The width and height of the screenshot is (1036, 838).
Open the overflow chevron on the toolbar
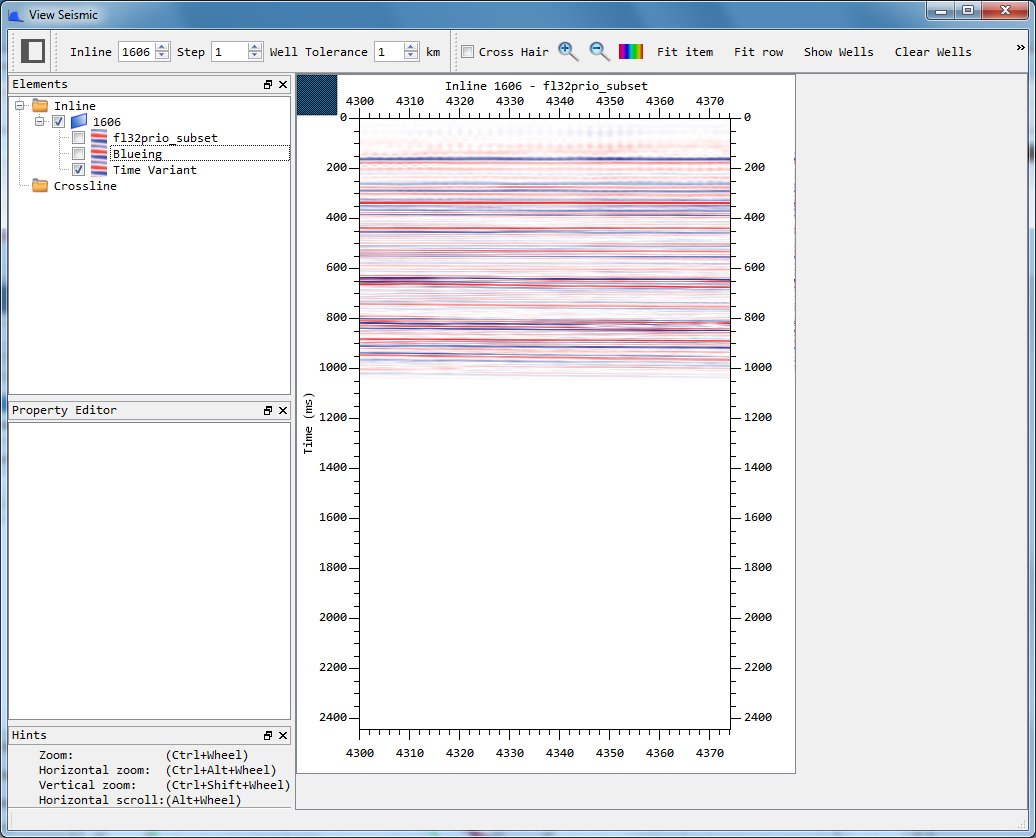coord(1021,45)
